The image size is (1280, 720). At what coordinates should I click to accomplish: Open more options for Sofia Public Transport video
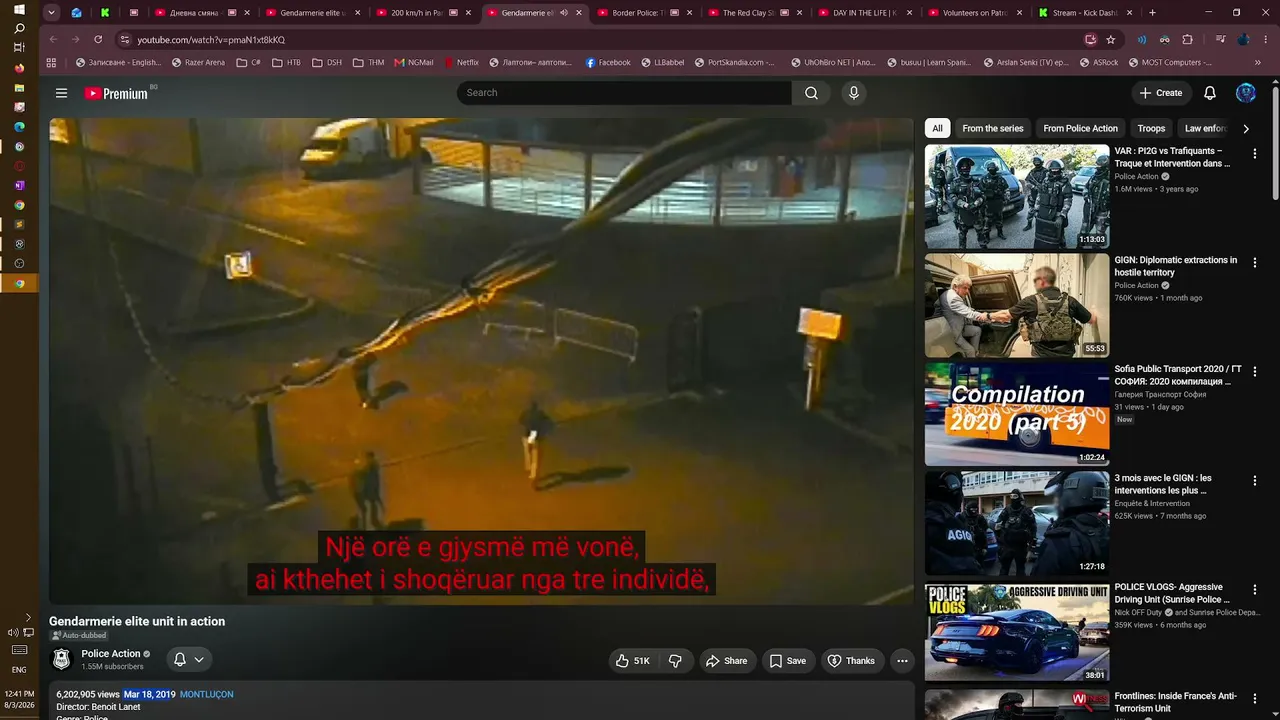[x=1255, y=371]
